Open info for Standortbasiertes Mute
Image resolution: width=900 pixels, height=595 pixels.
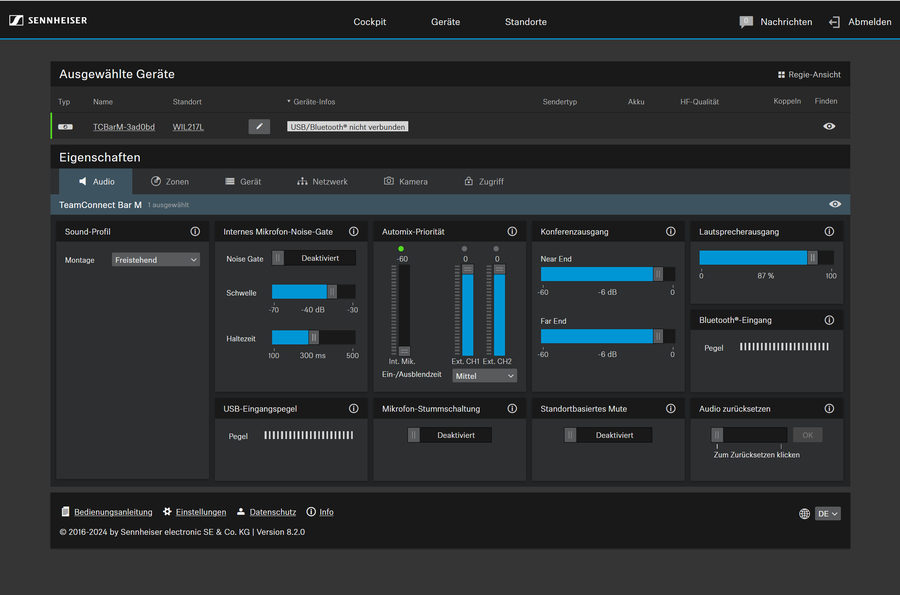670,409
